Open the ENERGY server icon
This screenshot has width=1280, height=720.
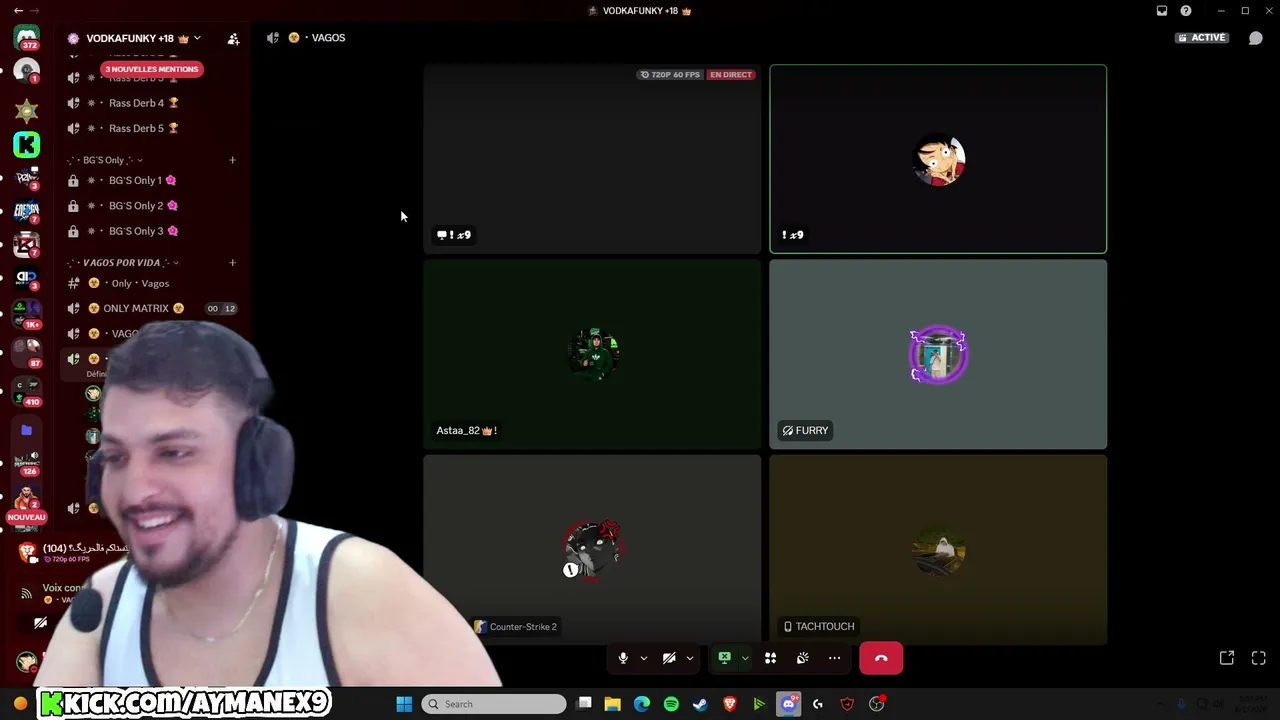[27, 212]
